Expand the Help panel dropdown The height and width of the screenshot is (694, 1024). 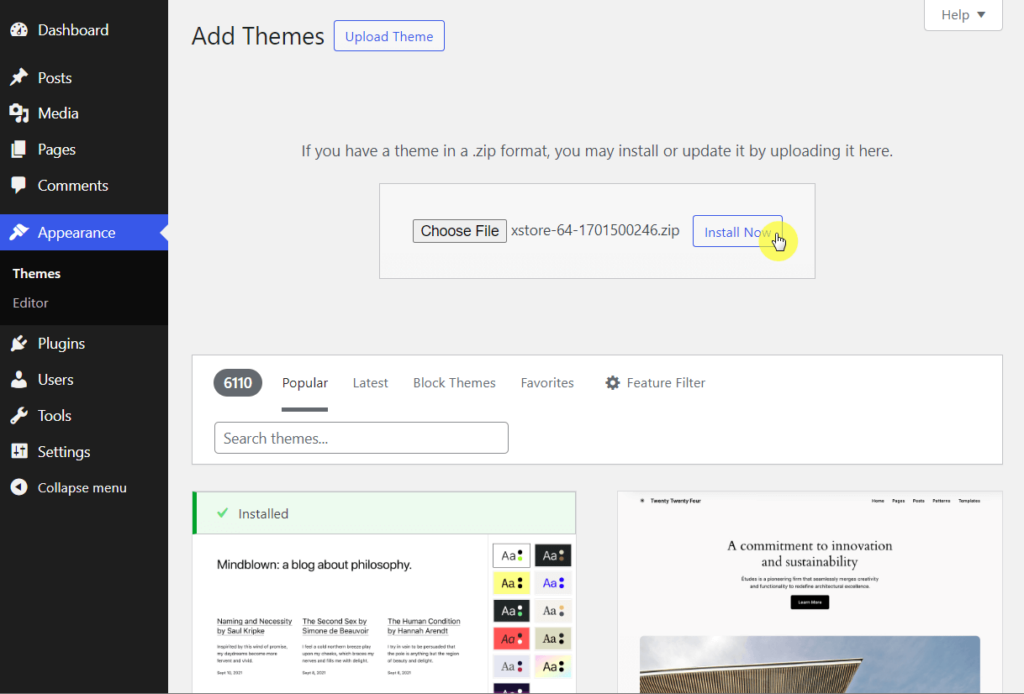click(x=962, y=14)
